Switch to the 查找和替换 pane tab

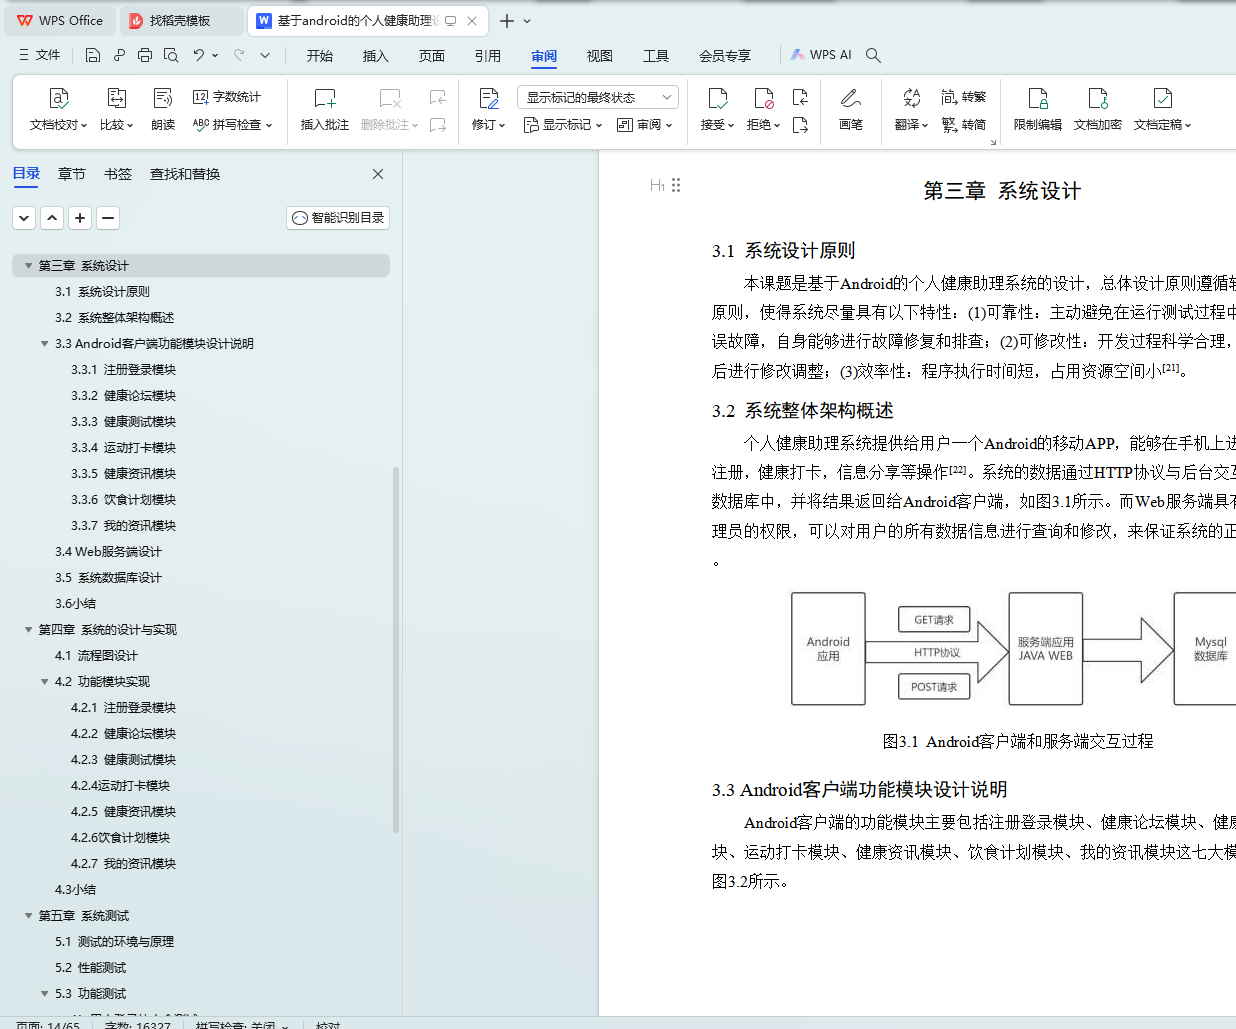coord(185,174)
